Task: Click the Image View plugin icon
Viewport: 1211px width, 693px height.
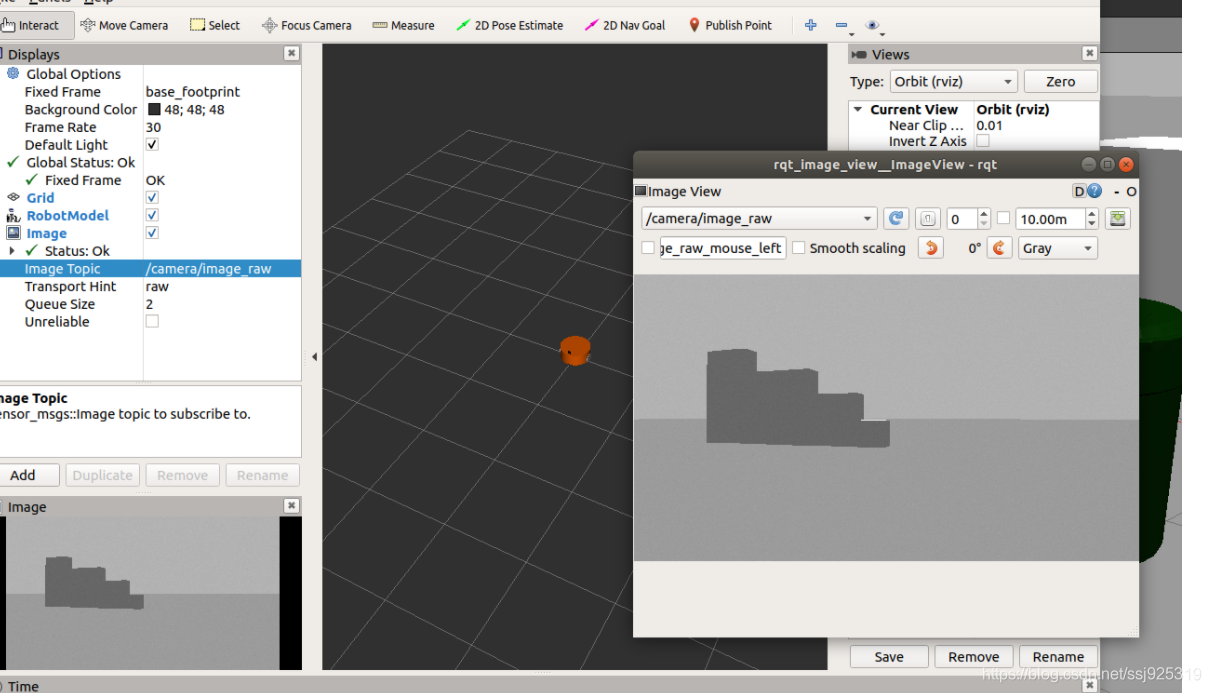Action: click(641, 191)
